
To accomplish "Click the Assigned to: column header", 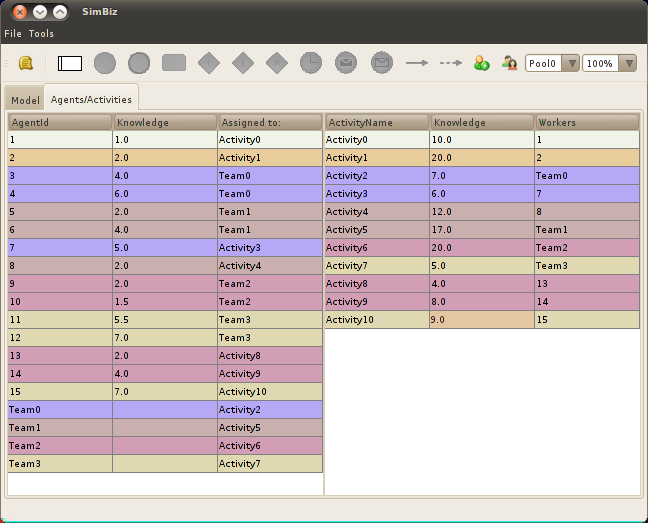I will pyautogui.click(x=270, y=122).
